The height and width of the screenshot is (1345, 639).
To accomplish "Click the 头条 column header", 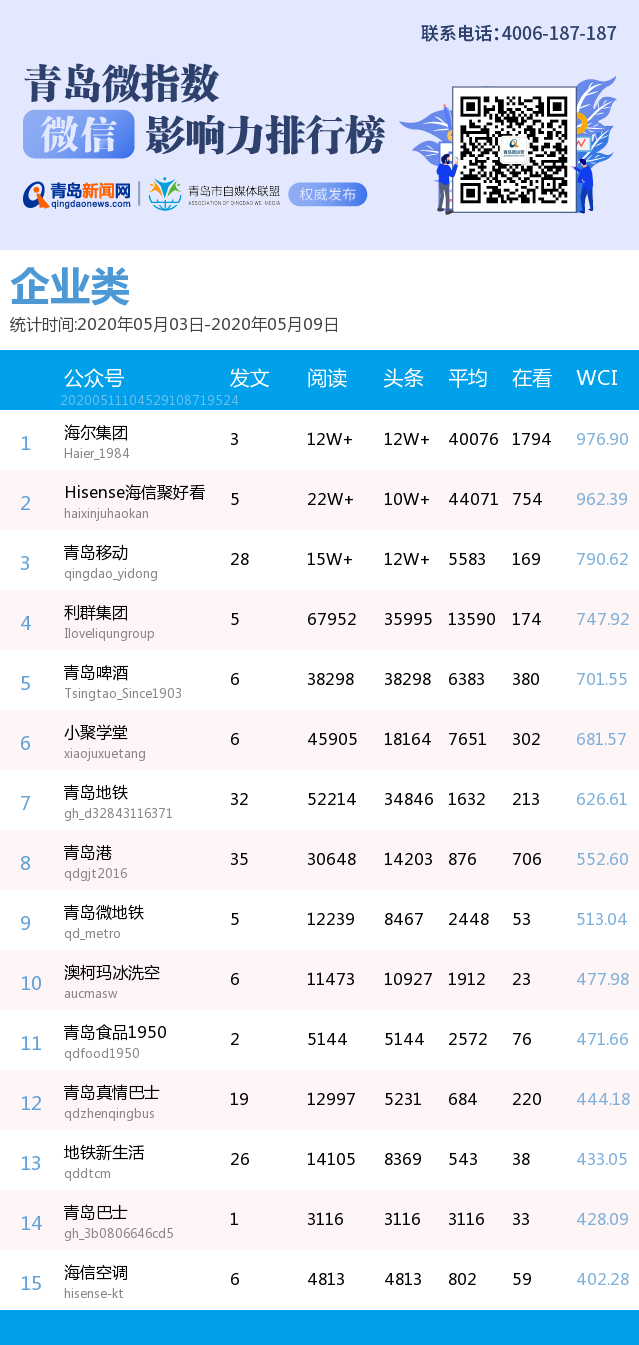I will [403, 378].
